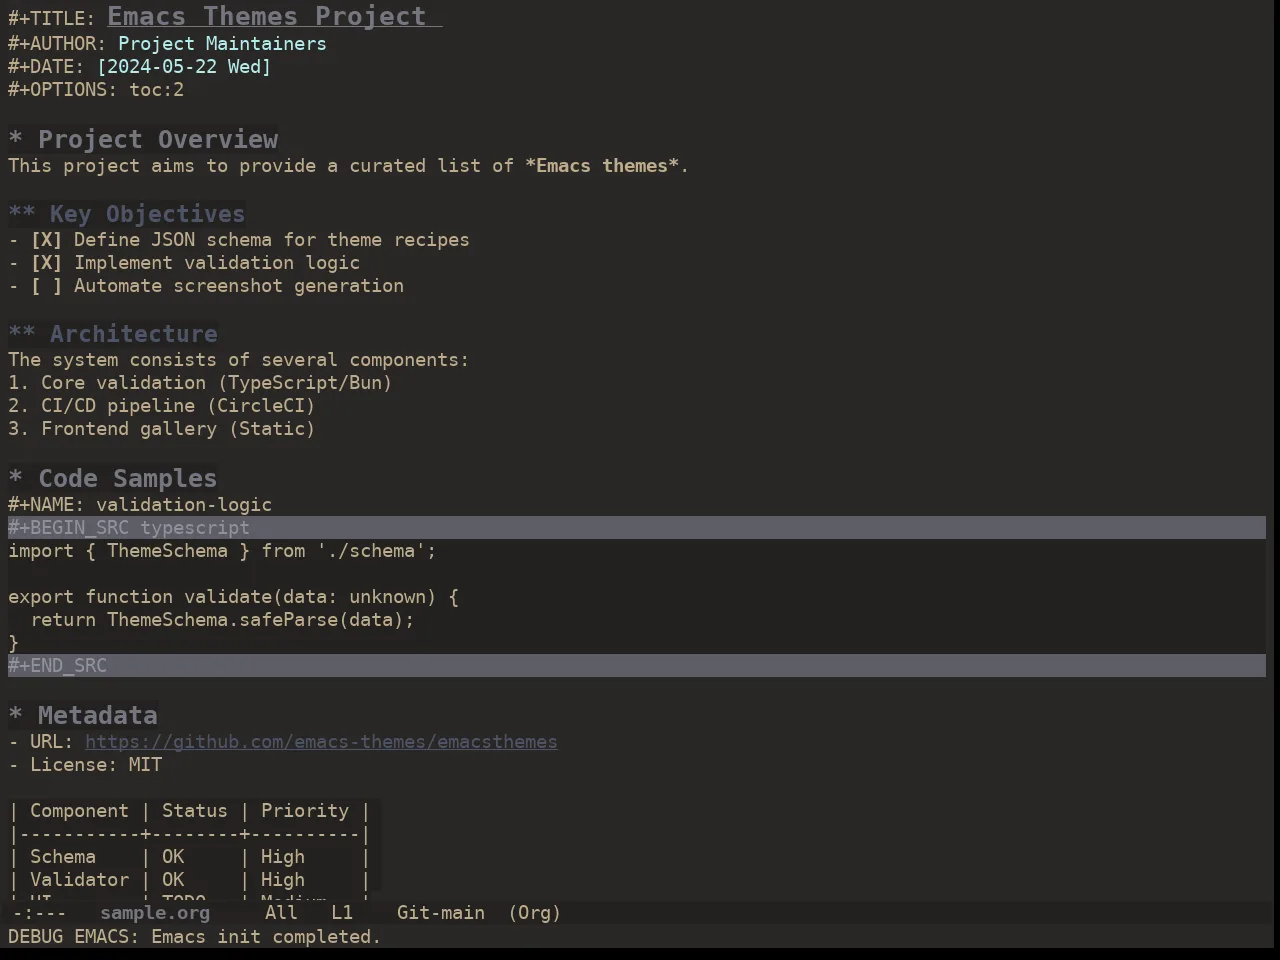This screenshot has width=1280, height=960.
Task: Click 'sample.org' buffer name in mode line
Action: tap(155, 913)
